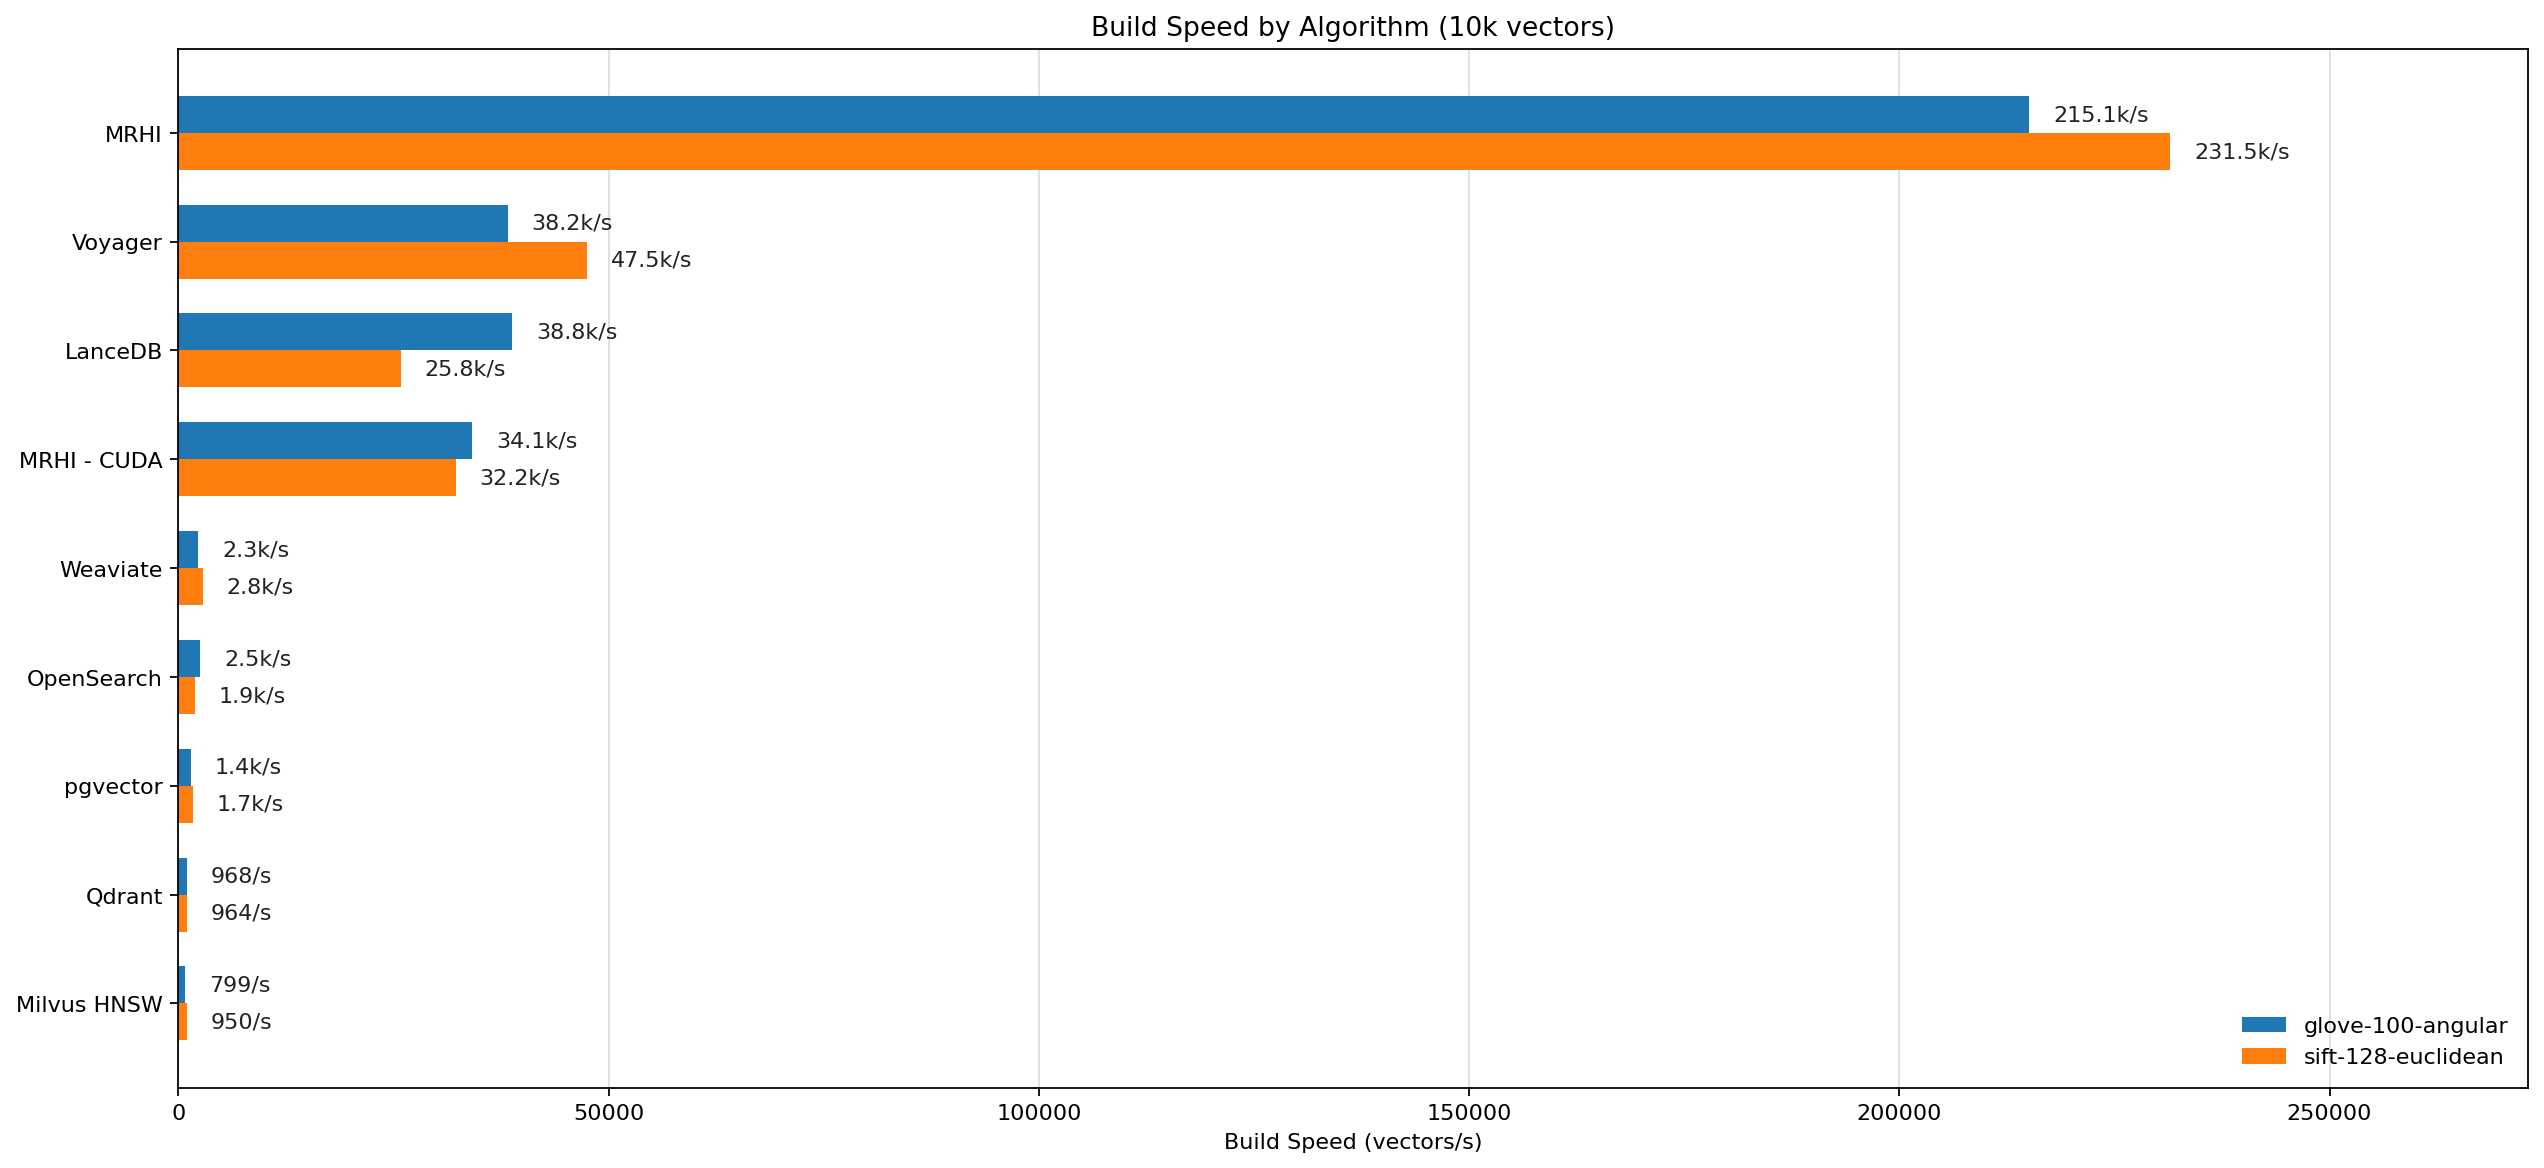Click the '1.4k/s' value label
Viewport: 2544px width, 1168px height.
point(248,767)
